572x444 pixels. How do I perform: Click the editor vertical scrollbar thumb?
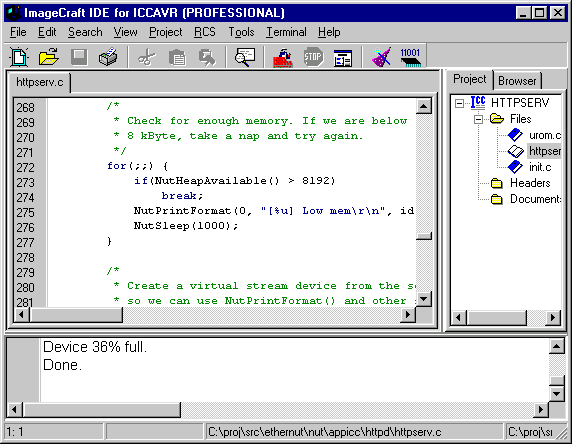pos(424,236)
